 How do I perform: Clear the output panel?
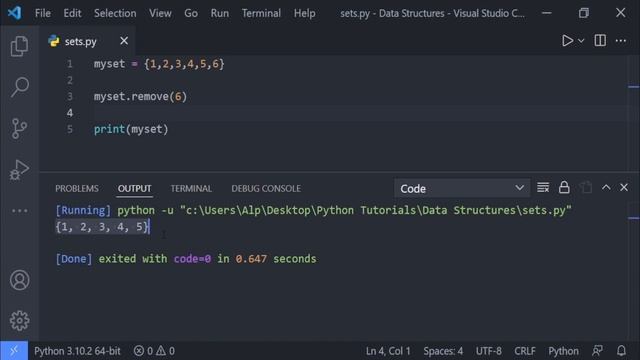tap(543, 188)
